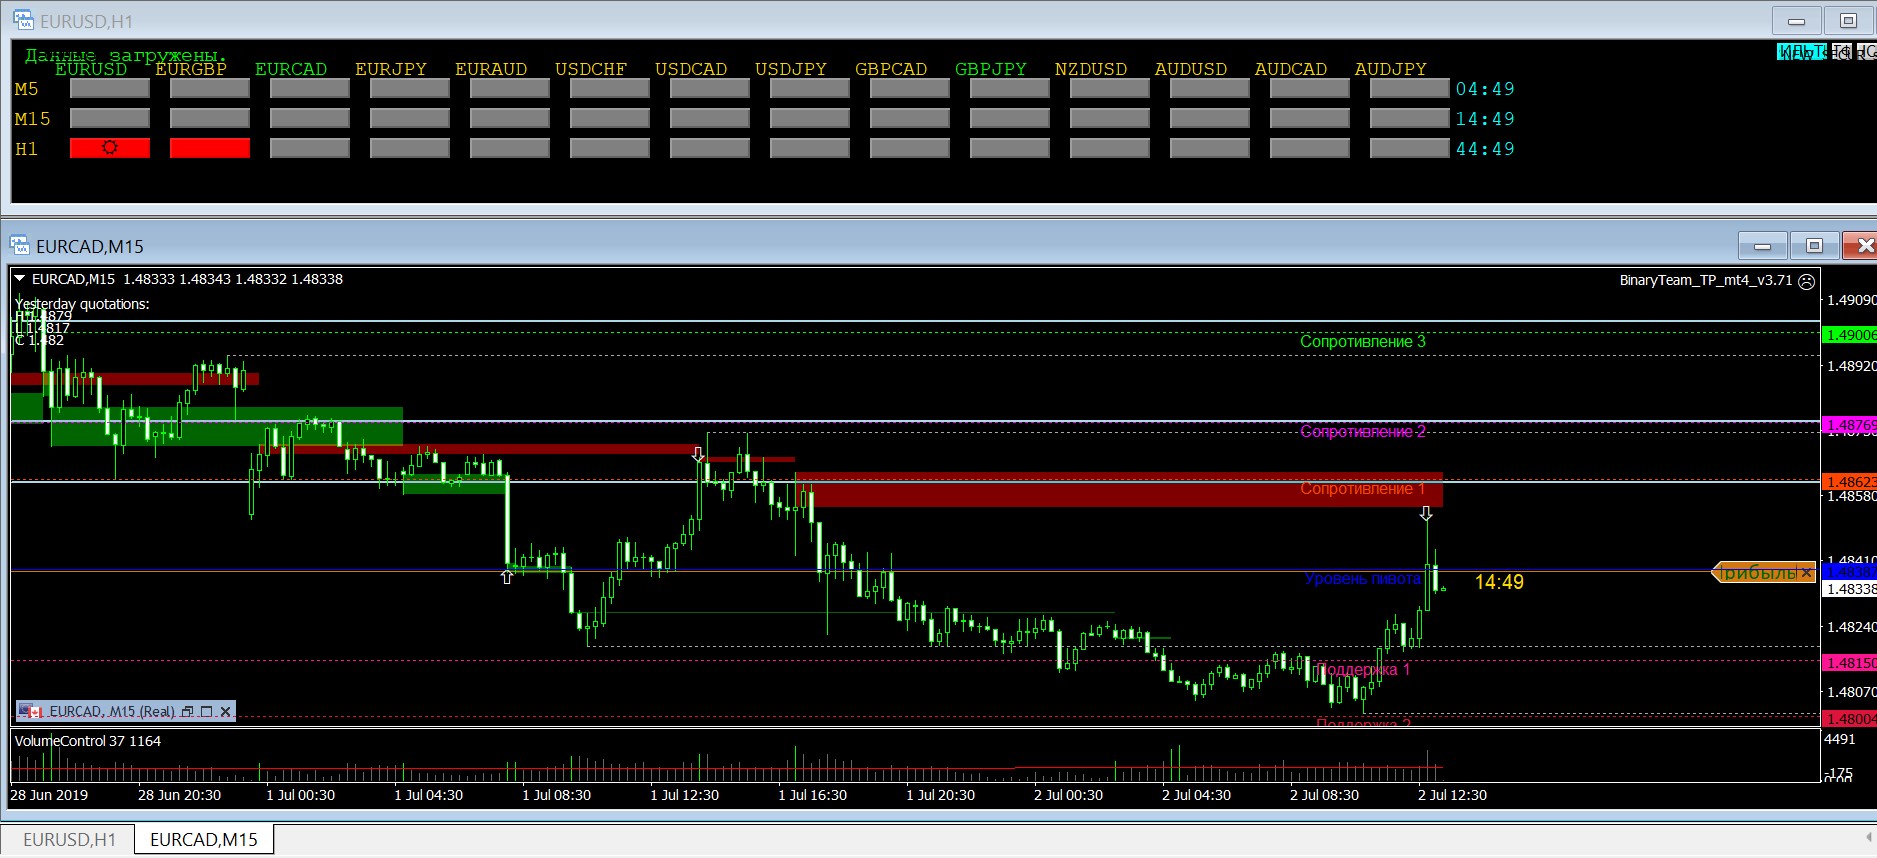Maximize the EURUSD,H1 chart window
The width and height of the screenshot is (1877, 858).
pos(1848,21)
